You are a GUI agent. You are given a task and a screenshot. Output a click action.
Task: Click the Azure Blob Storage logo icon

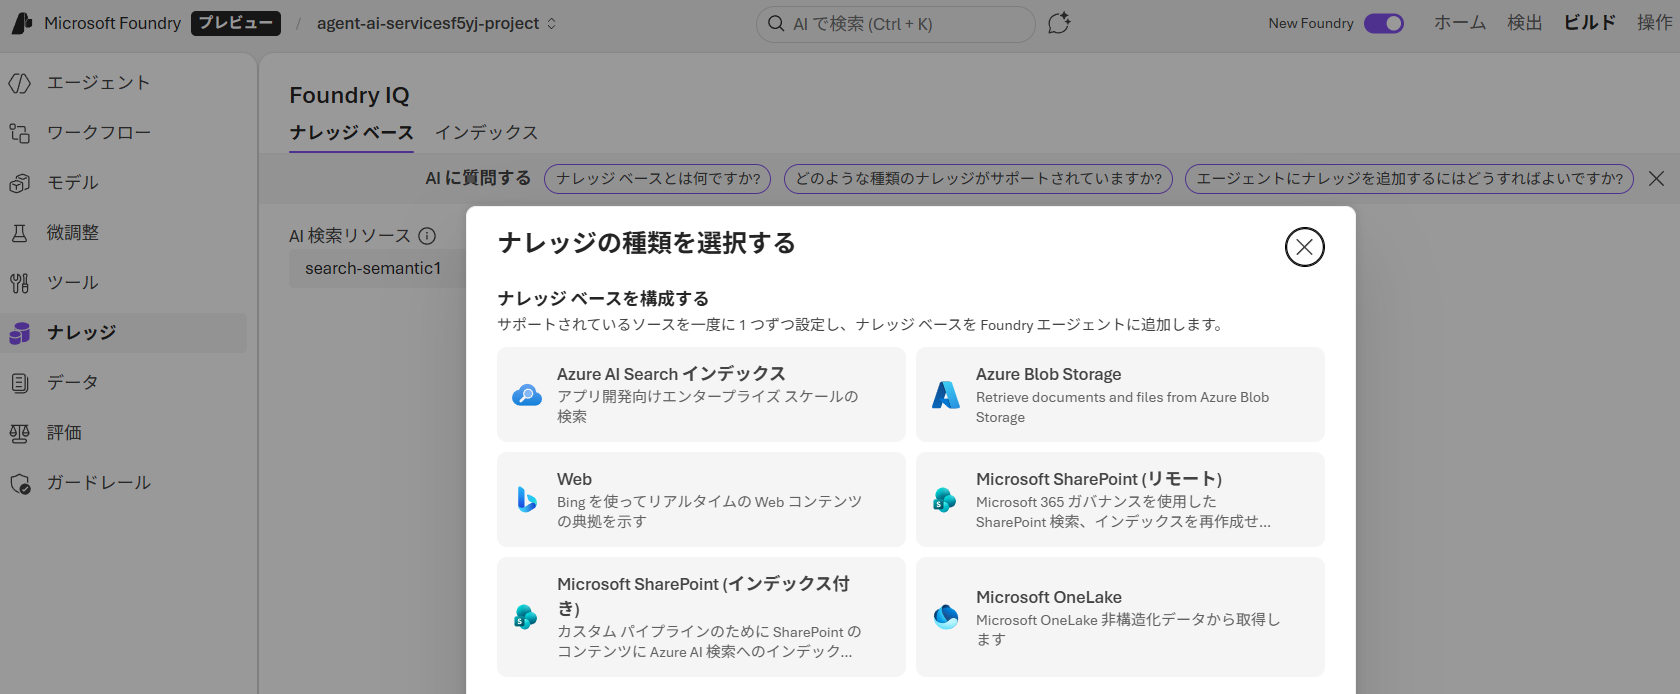946,395
